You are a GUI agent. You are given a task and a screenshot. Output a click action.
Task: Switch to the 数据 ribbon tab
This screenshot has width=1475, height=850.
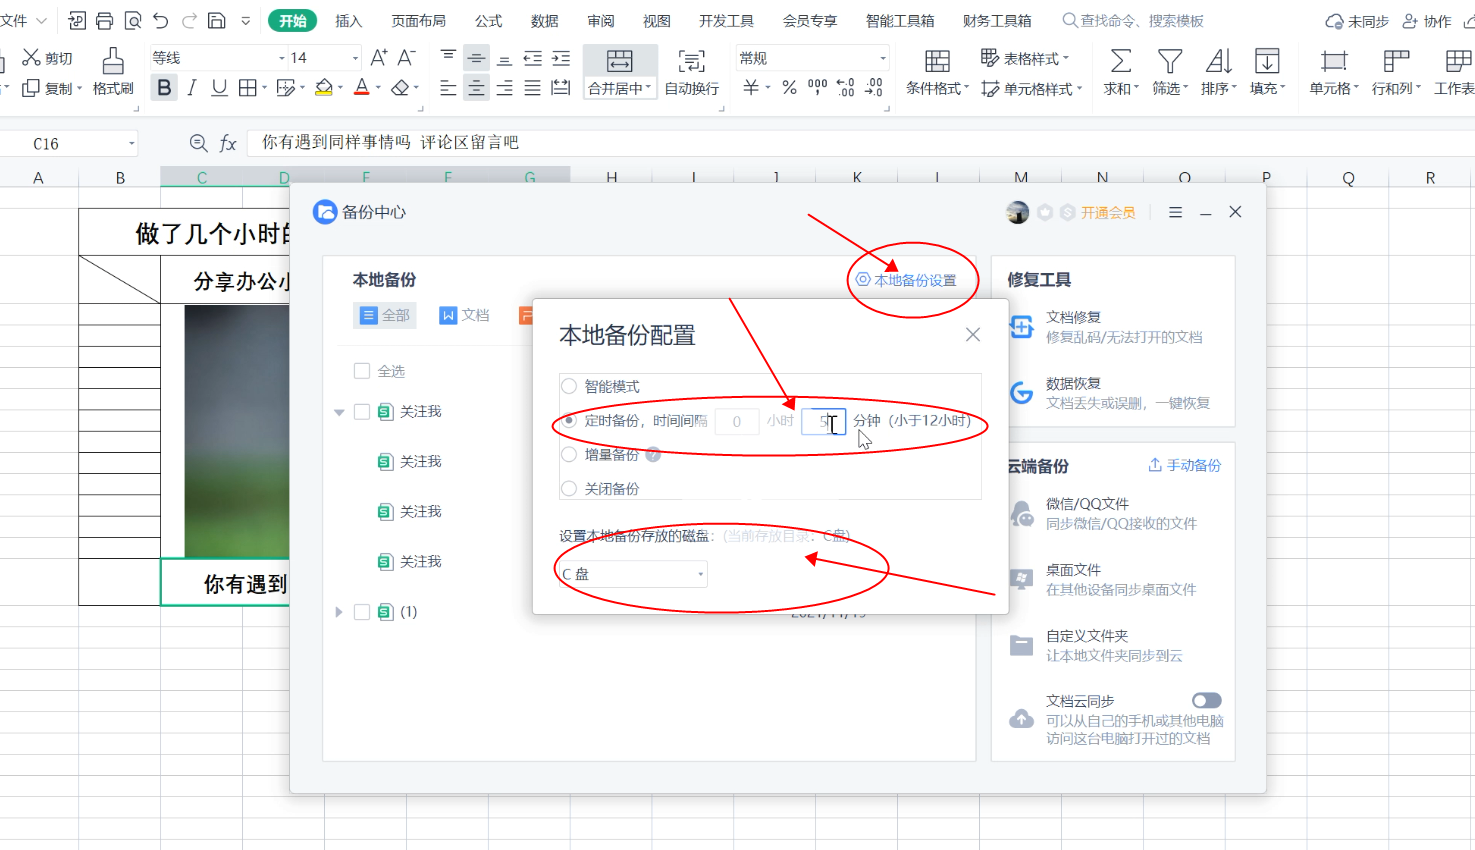point(545,20)
